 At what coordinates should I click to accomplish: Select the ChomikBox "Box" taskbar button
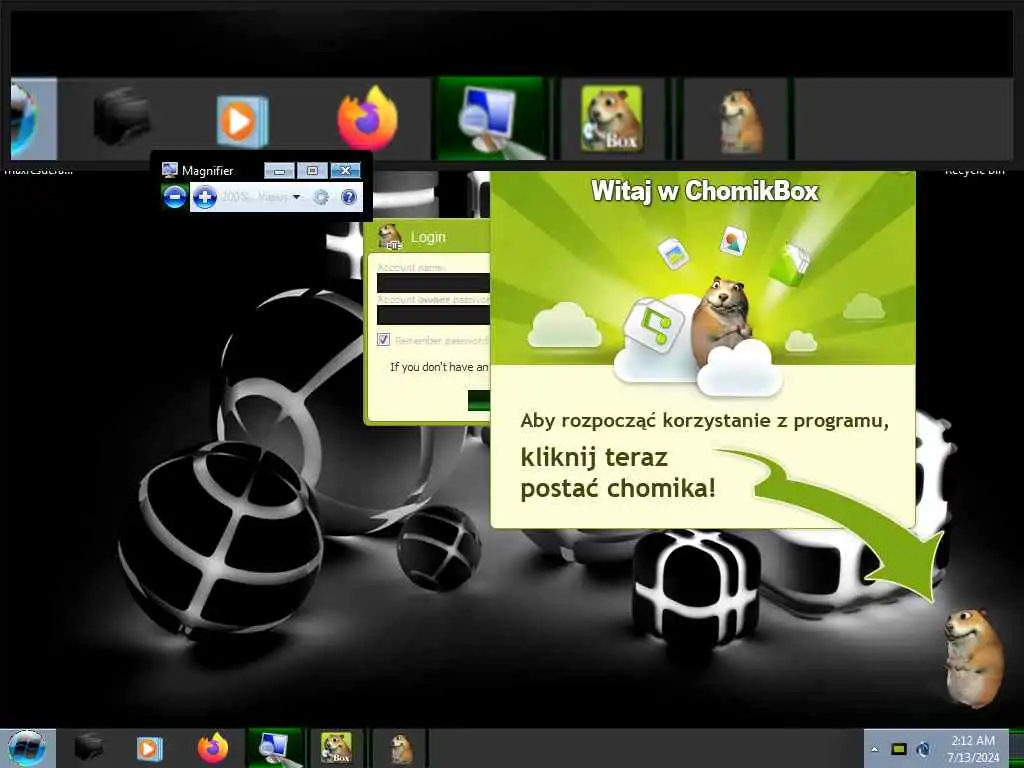click(x=336, y=748)
